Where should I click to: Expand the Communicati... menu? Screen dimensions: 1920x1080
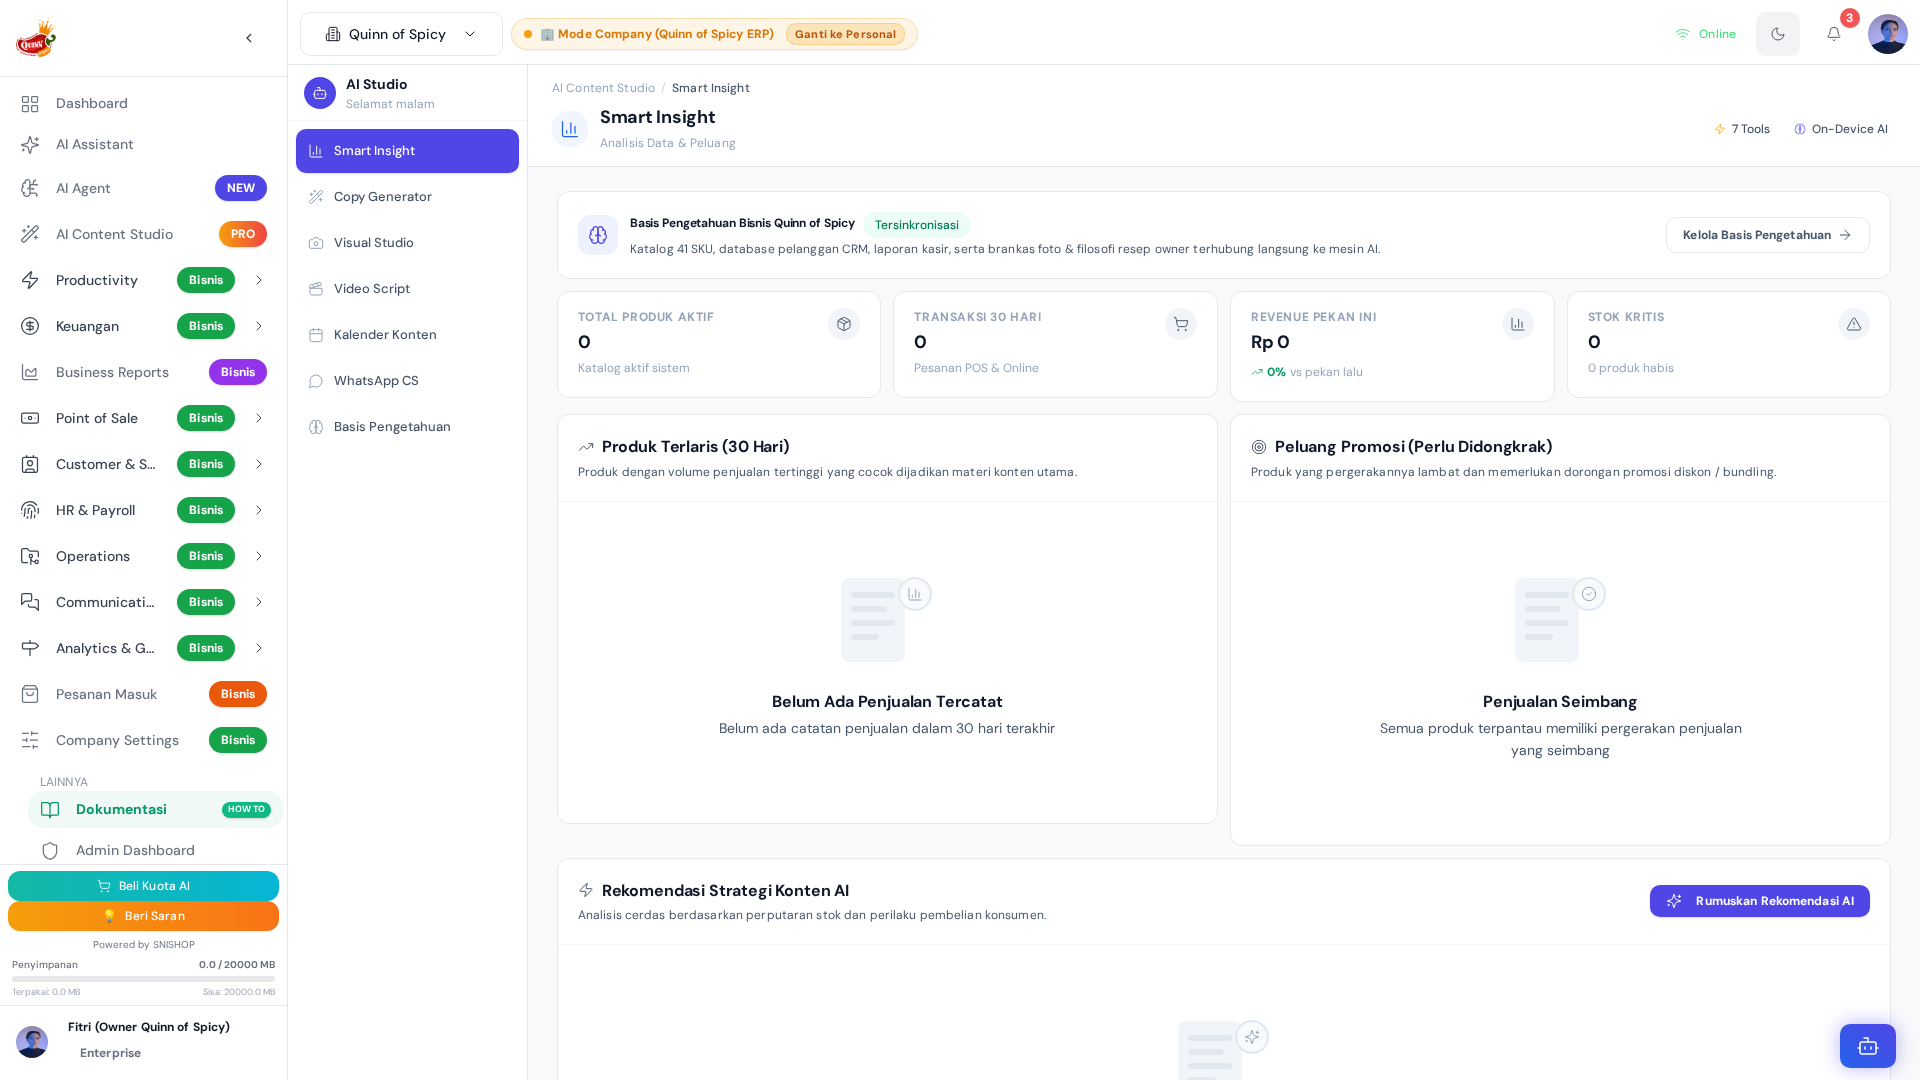pyautogui.click(x=259, y=602)
